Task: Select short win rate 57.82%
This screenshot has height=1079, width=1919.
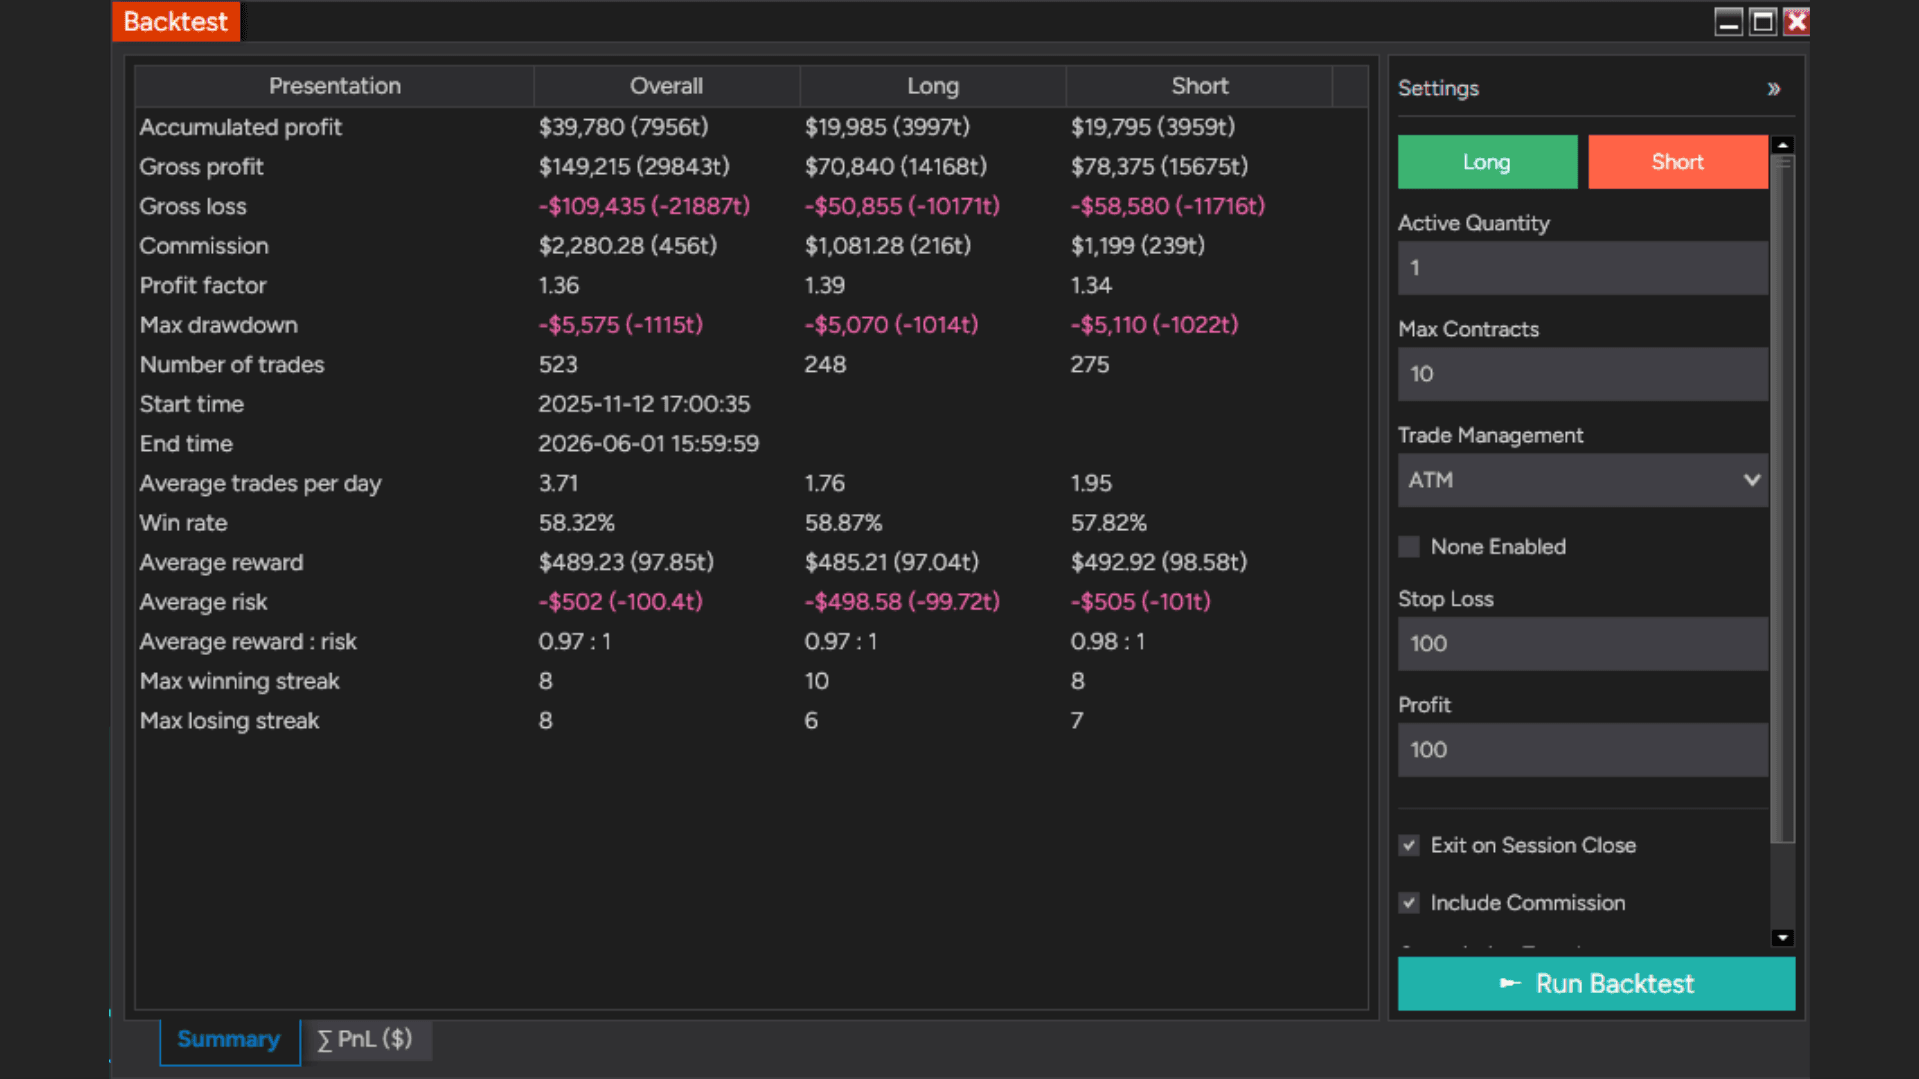Action: 1108,523
